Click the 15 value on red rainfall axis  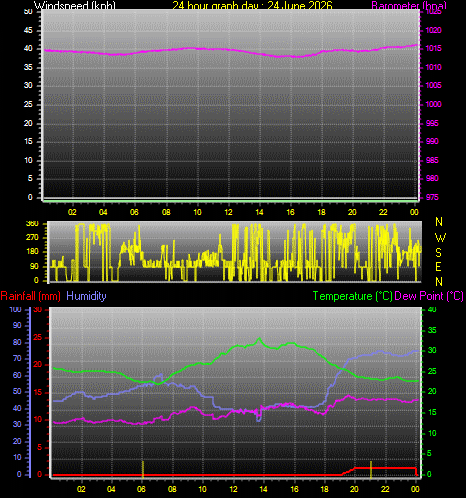[x=38, y=392]
